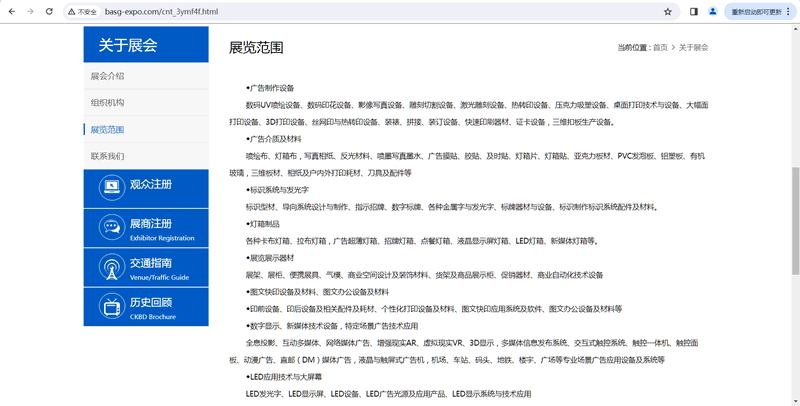The image size is (800, 406).
Task: Open the browser side panel icon
Action: click(693, 12)
